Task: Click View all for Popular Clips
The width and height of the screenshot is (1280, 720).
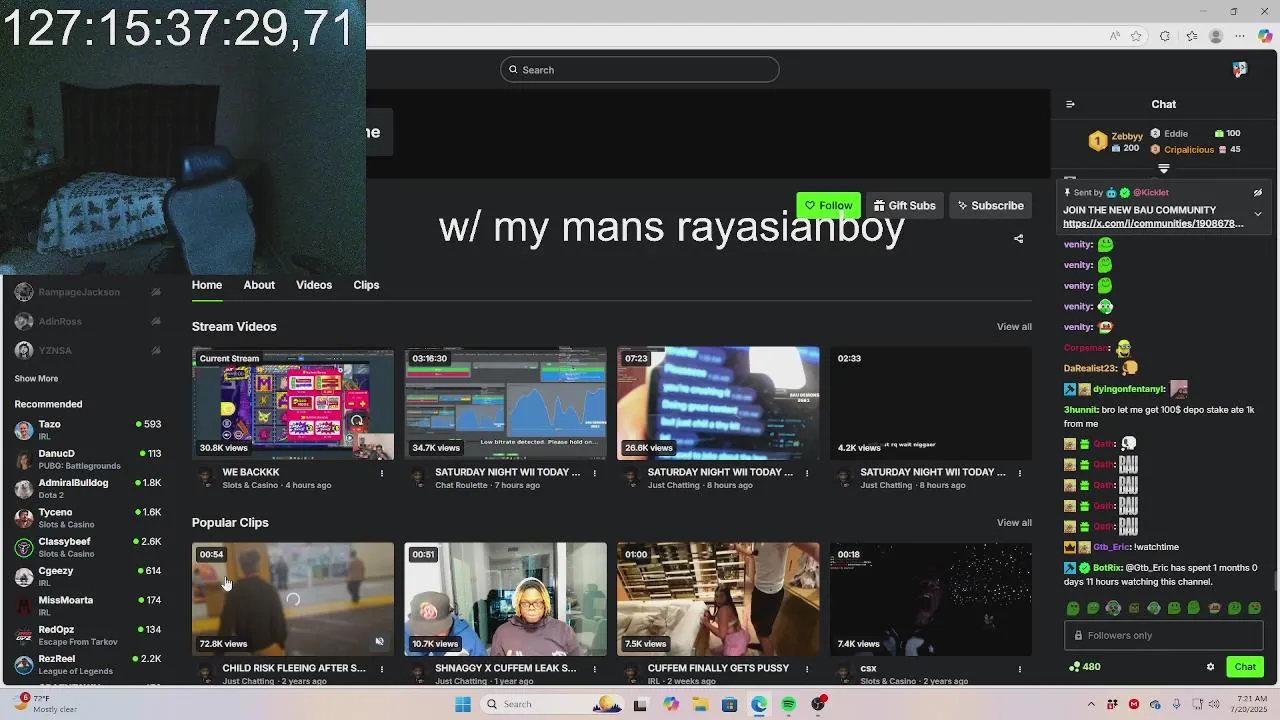Action: [x=1014, y=523]
